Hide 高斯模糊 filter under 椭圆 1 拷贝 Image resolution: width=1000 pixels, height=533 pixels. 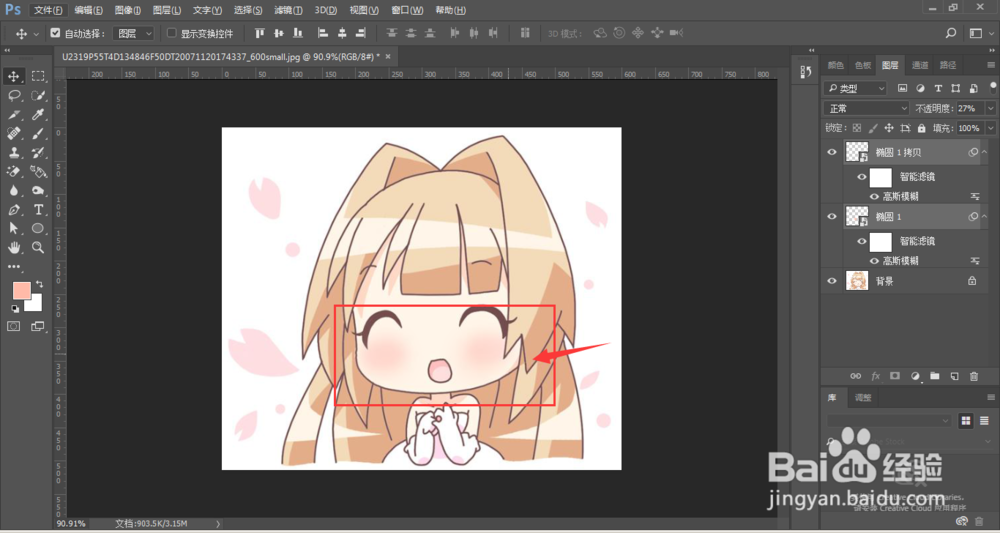click(x=874, y=196)
